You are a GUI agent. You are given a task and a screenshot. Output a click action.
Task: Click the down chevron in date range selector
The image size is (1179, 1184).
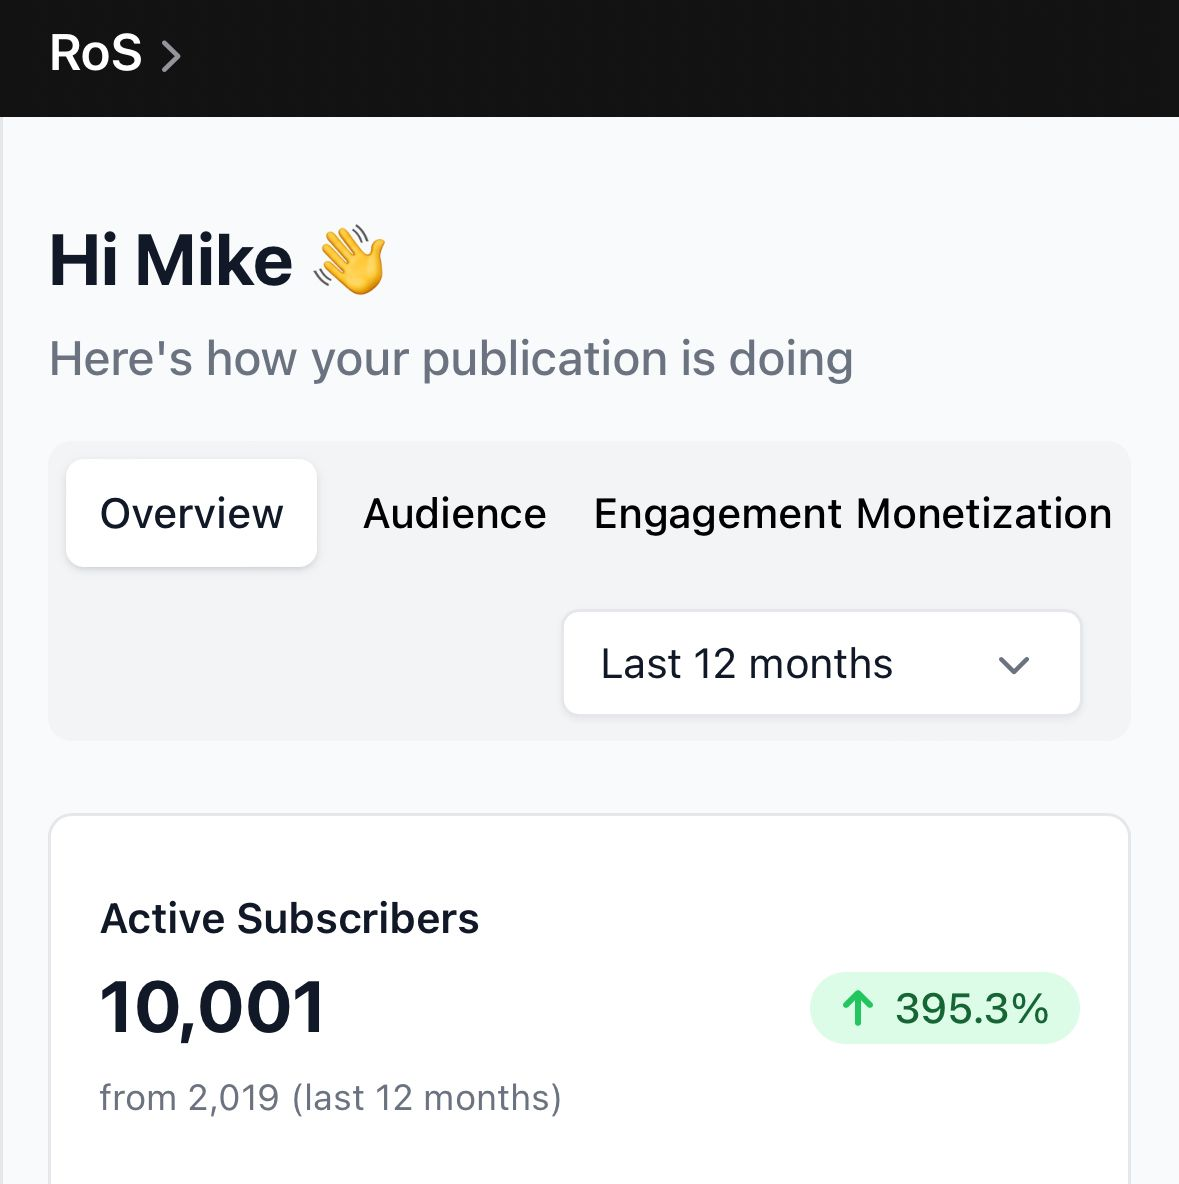pyautogui.click(x=1013, y=664)
